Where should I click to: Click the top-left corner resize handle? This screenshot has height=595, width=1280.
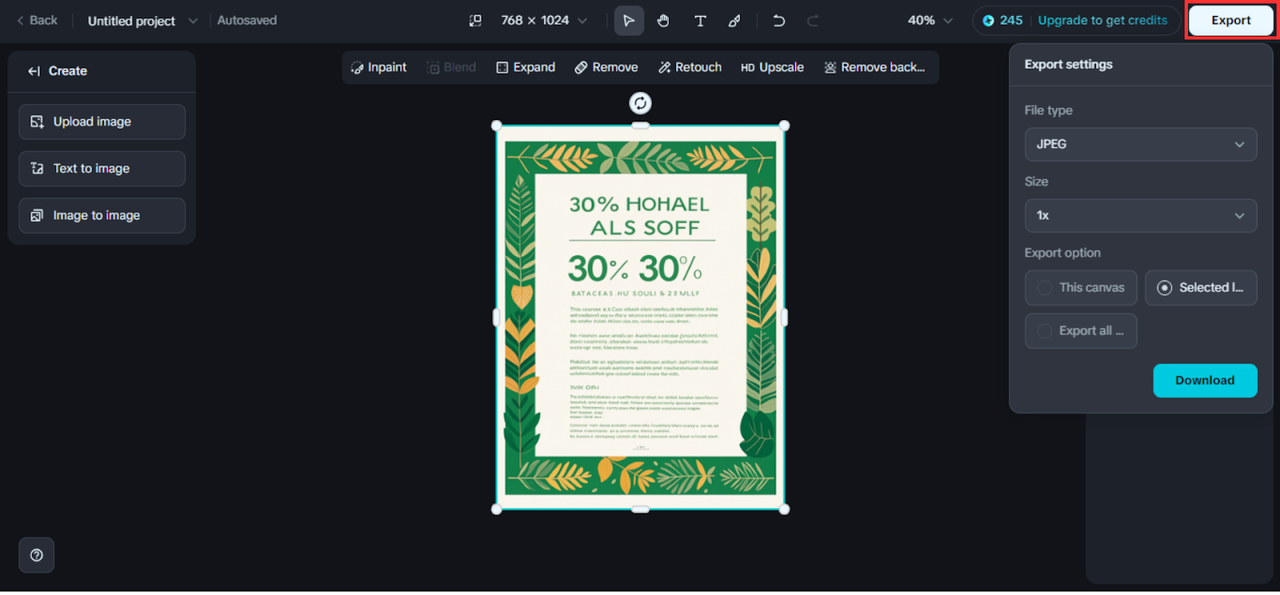click(x=497, y=126)
